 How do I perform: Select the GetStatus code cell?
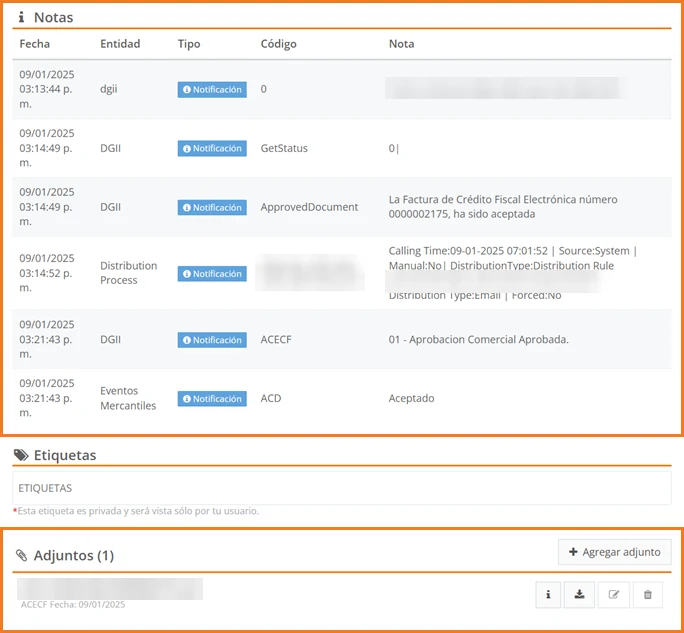(284, 148)
